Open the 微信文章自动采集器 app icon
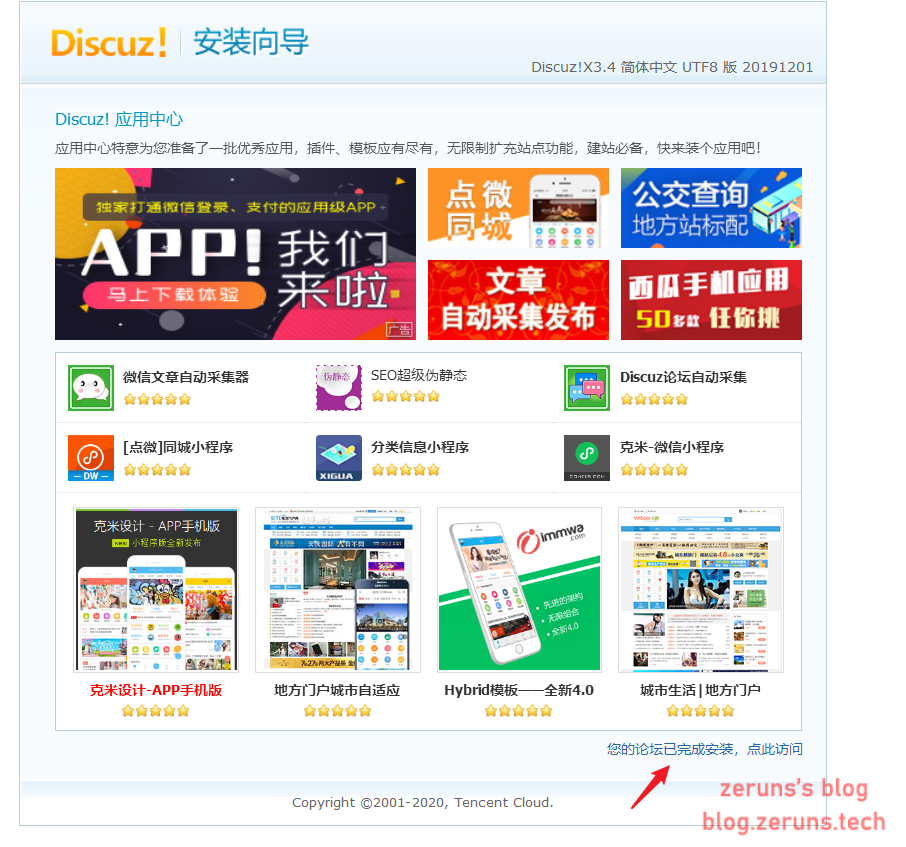Image resolution: width=906 pixels, height=847 pixels. click(91, 388)
